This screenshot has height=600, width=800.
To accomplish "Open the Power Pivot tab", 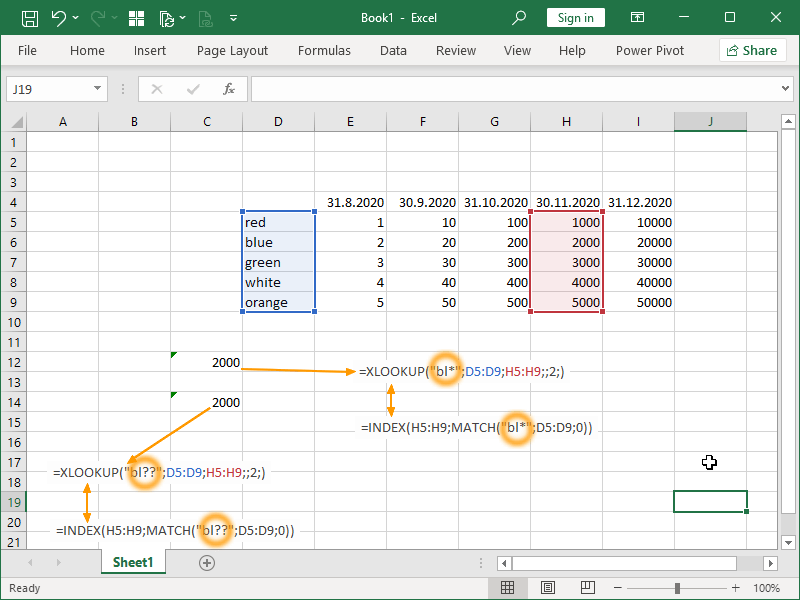I will coord(650,50).
